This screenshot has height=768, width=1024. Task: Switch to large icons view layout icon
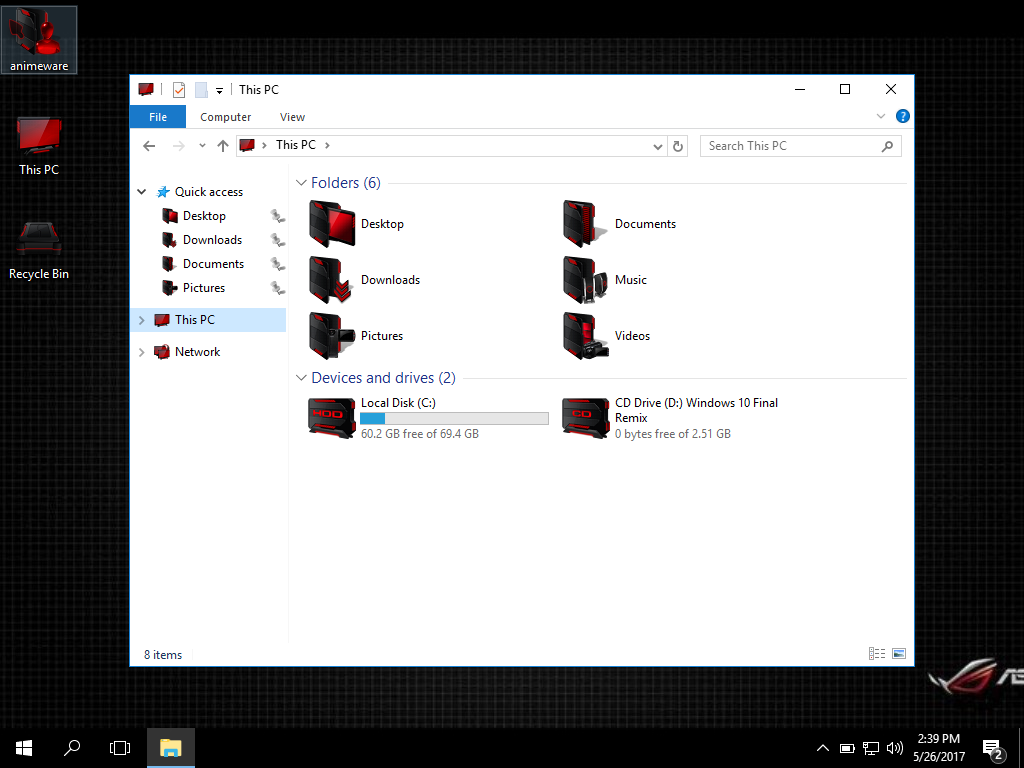click(x=899, y=654)
